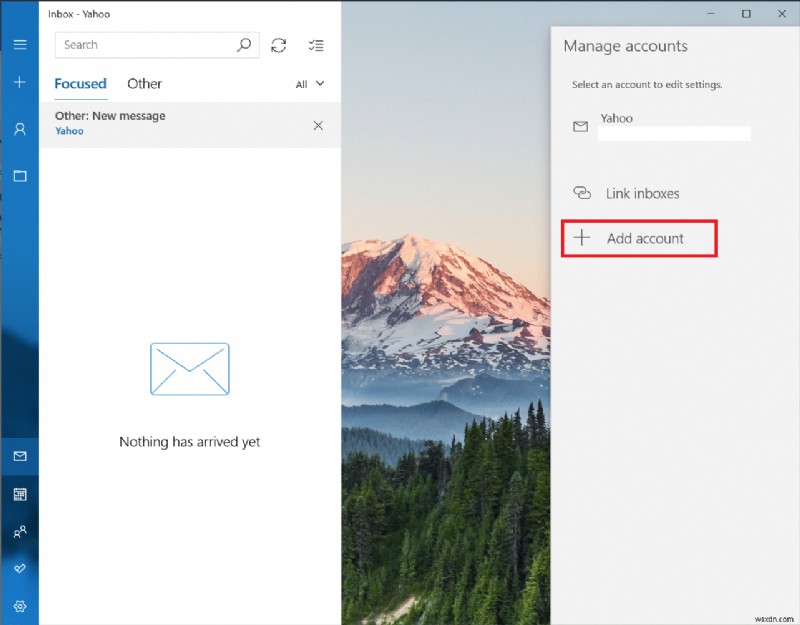This screenshot has width=800, height=625.
Task: Click inside the Search box
Action: pyautogui.click(x=157, y=45)
